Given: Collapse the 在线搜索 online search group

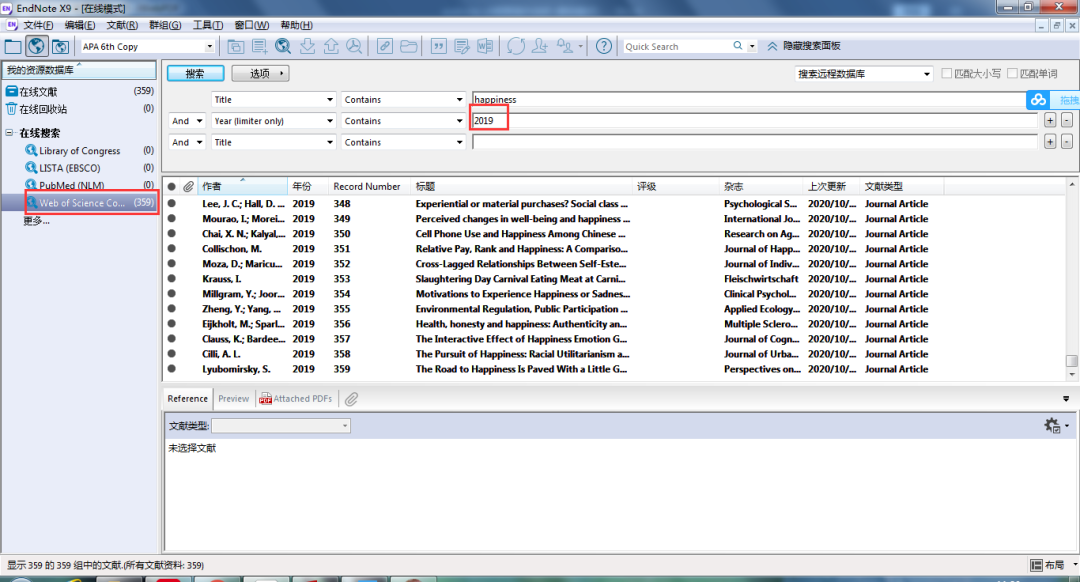Looking at the screenshot, I should click(10, 133).
